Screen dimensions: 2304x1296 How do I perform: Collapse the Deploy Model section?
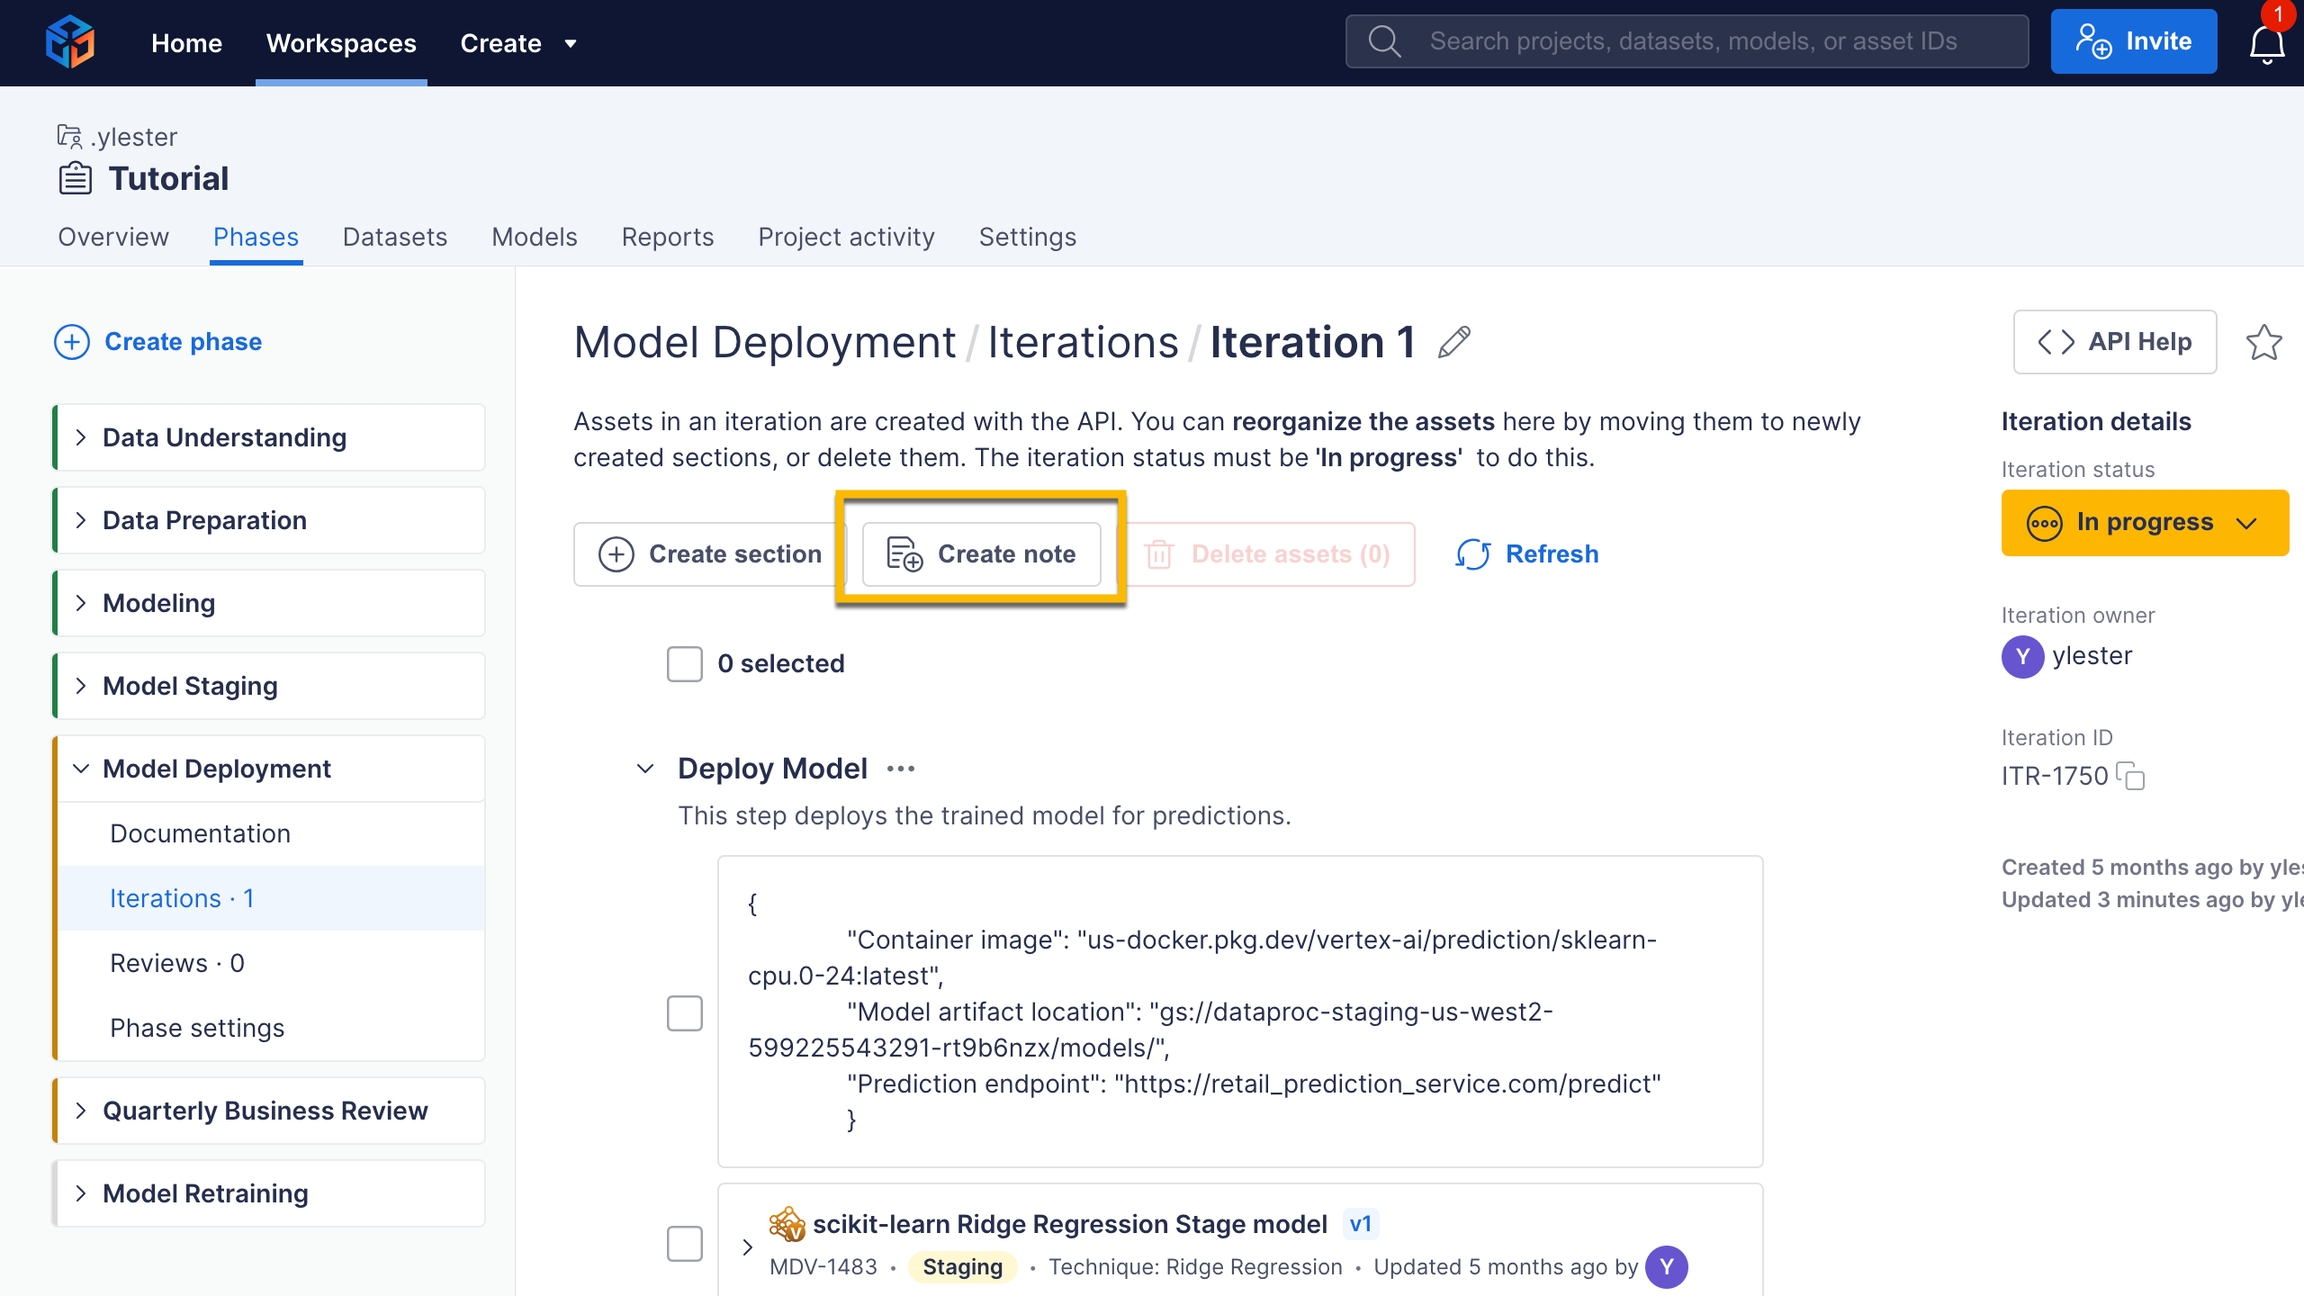click(x=645, y=768)
